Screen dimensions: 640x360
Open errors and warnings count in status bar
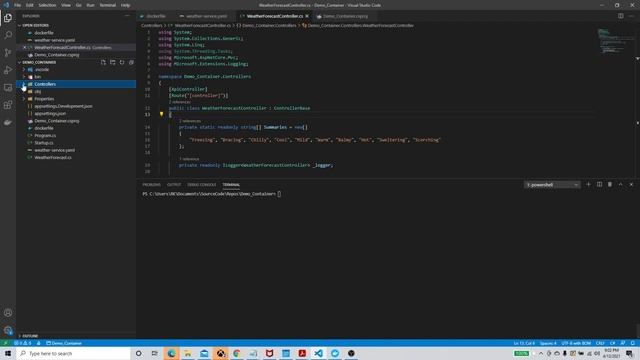[23, 343]
